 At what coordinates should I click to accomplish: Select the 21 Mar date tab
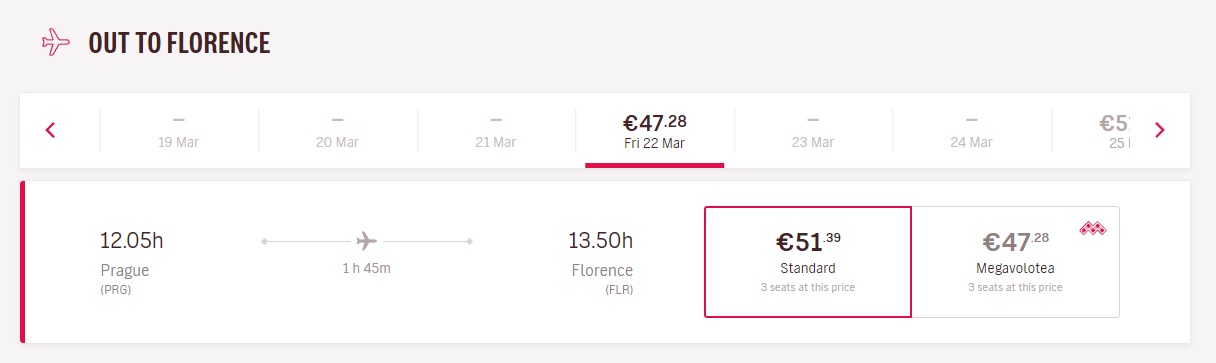coord(496,131)
